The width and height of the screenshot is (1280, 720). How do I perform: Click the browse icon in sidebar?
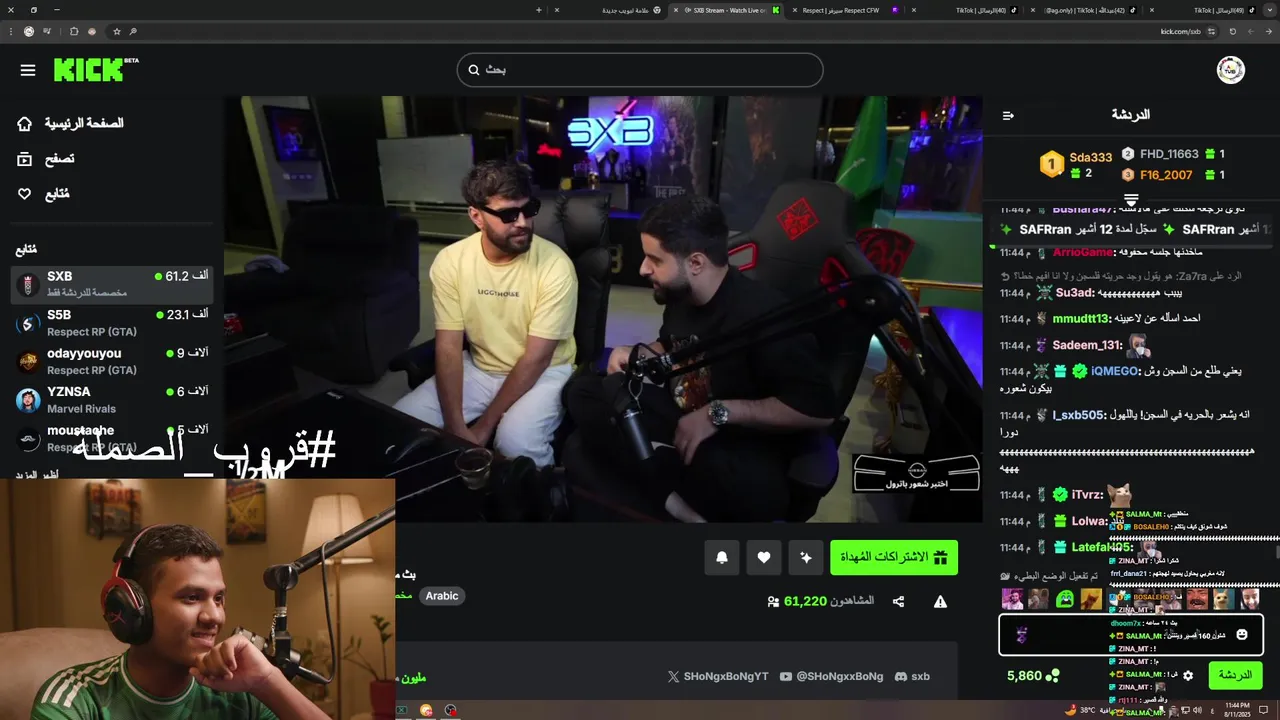click(x=25, y=158)
